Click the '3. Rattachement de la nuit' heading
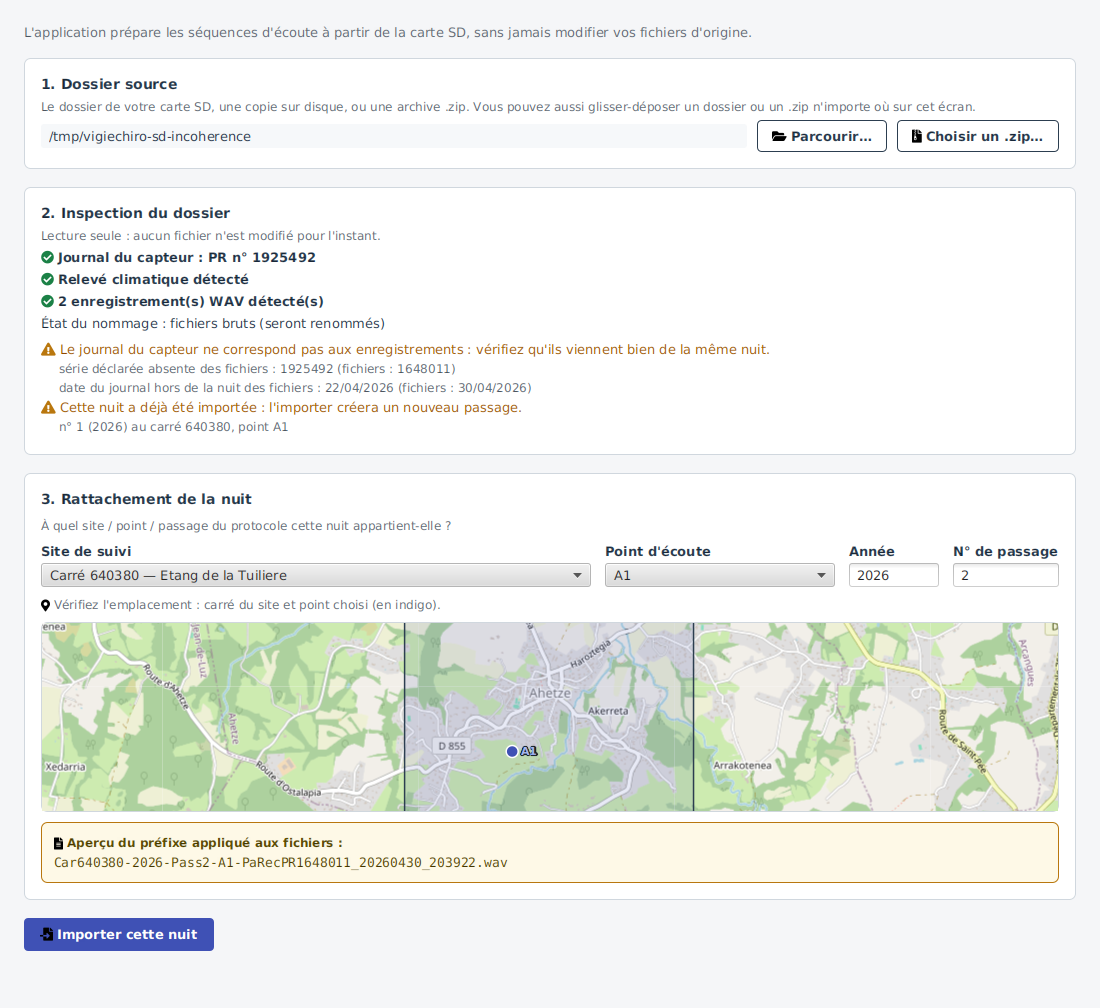Screen dimensions: 1100x1008 pyautogui.click(x=146, y=499)
